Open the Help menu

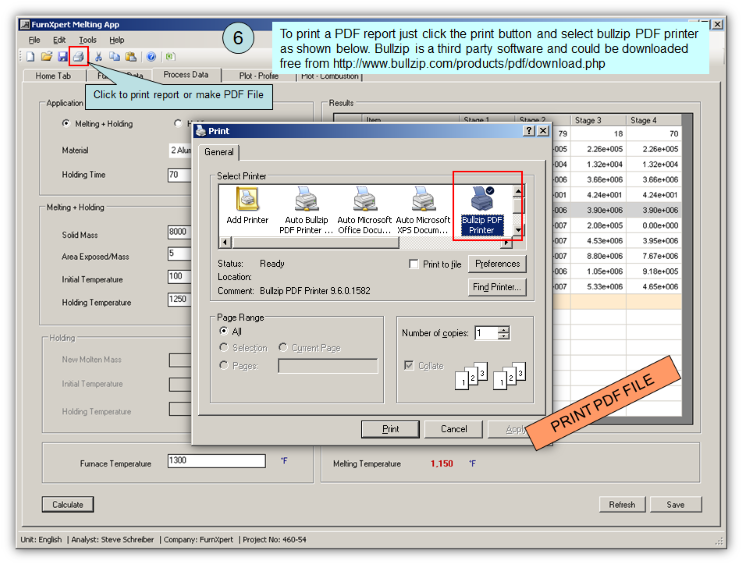[x=117, y=40]
